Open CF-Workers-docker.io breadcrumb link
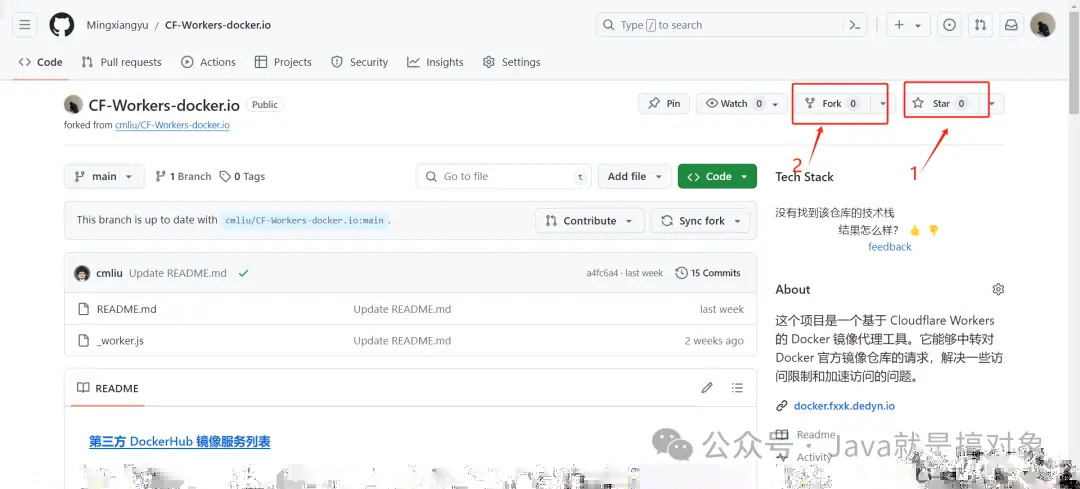The width and height of the screenshot is (1080, 489). [218, 25]
